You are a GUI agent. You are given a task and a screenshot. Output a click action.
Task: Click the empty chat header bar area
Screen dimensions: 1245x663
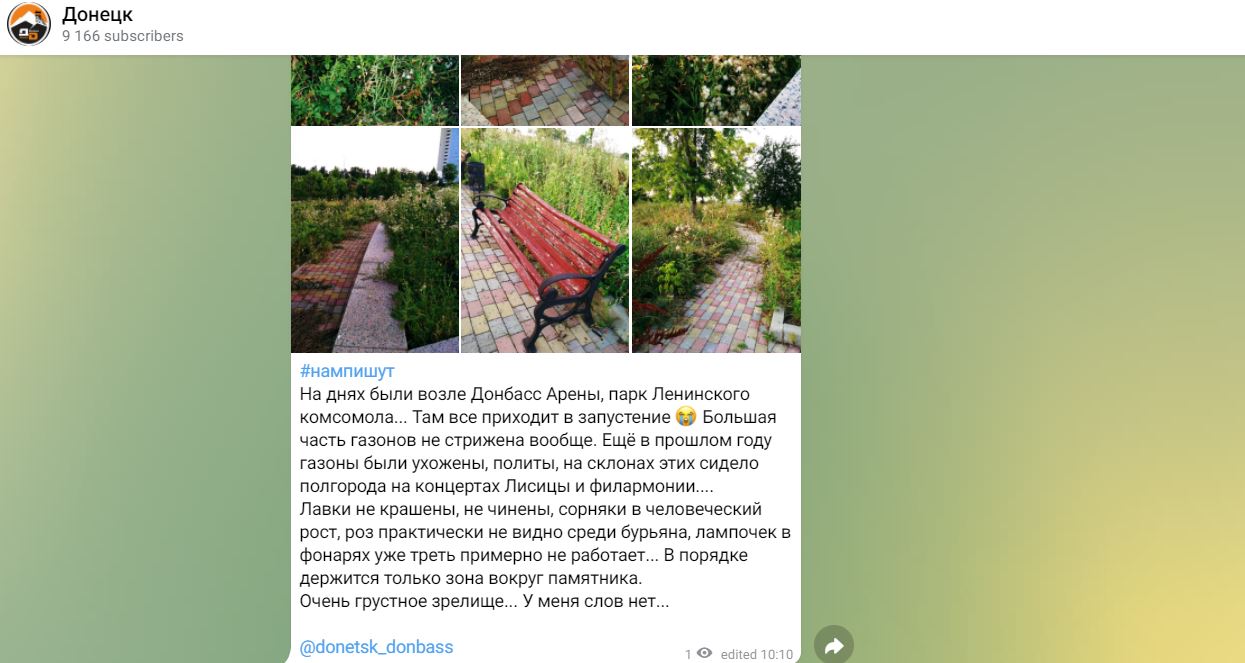pyautogui.click(x=700, y=27)
